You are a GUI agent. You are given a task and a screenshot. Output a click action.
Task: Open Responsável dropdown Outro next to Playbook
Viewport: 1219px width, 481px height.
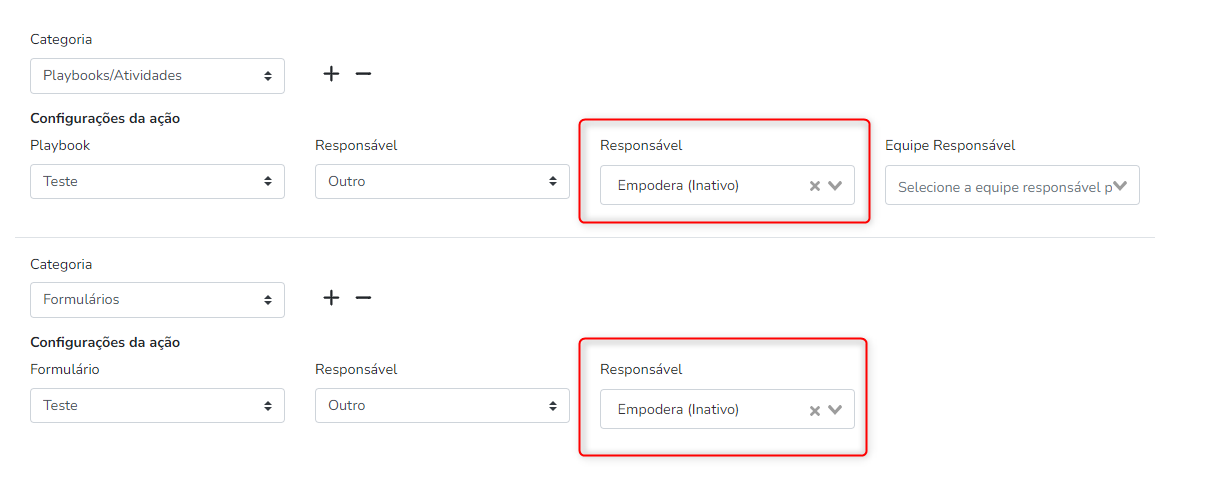442,181
